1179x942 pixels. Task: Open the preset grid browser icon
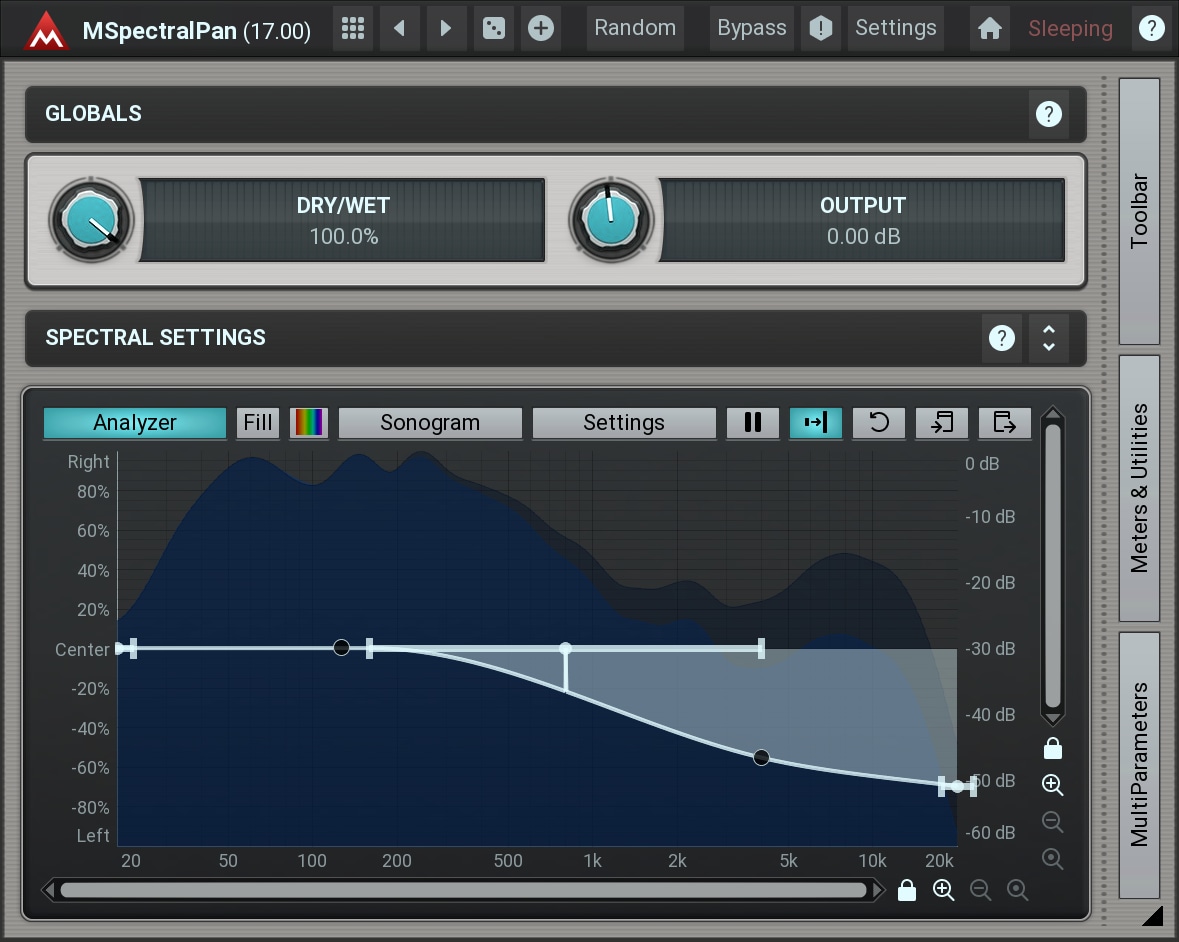(x=352, y=28)
